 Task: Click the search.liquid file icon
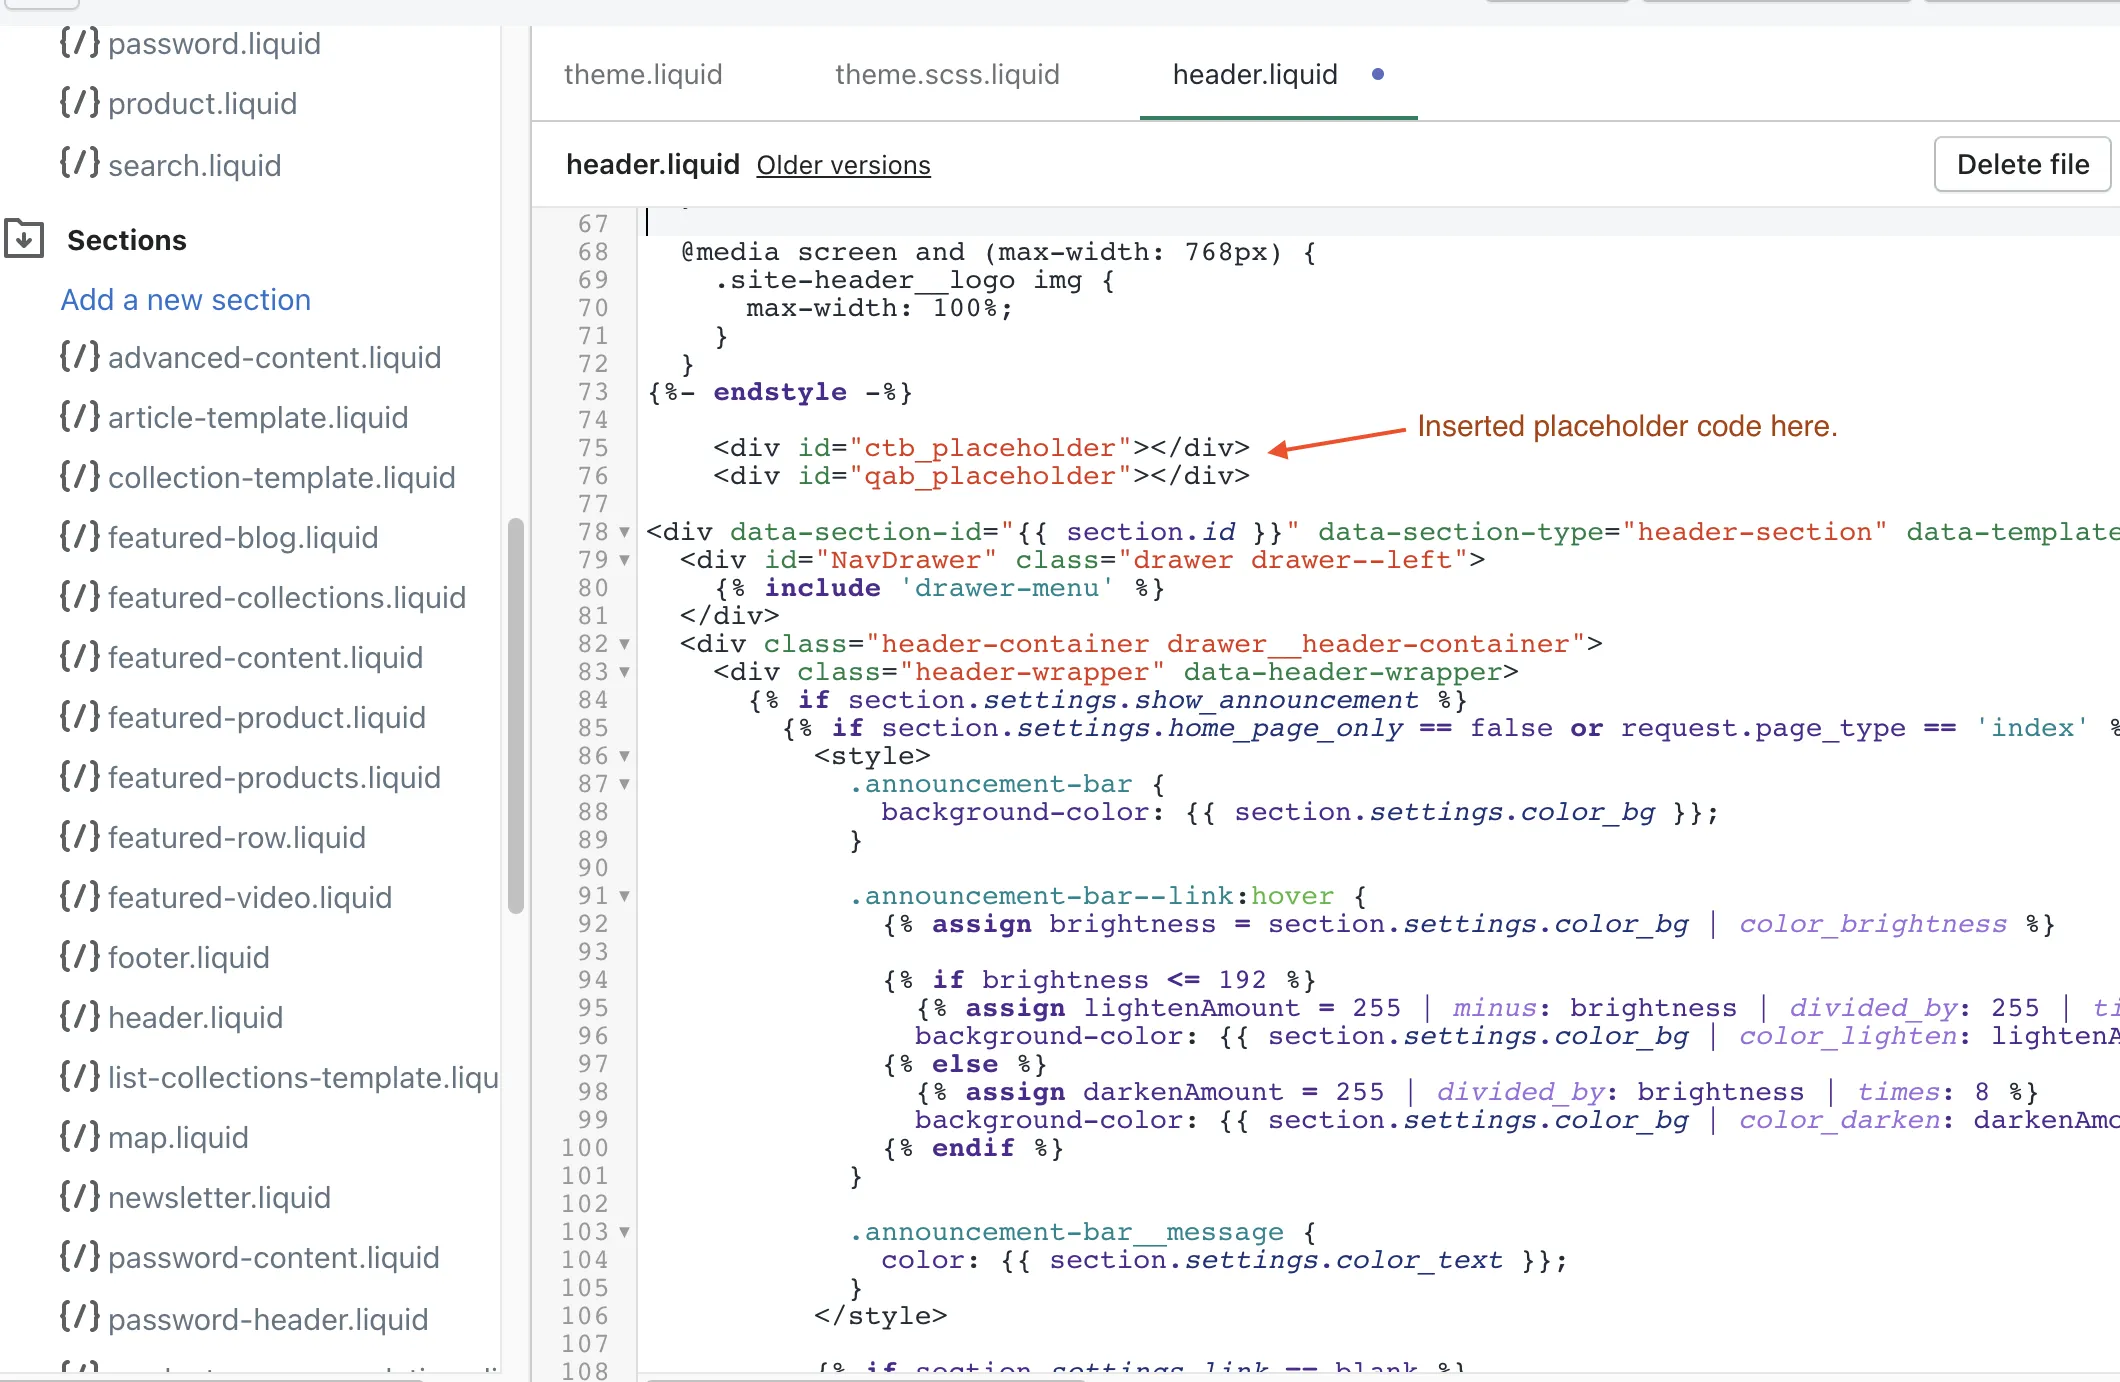coord(80,164)
